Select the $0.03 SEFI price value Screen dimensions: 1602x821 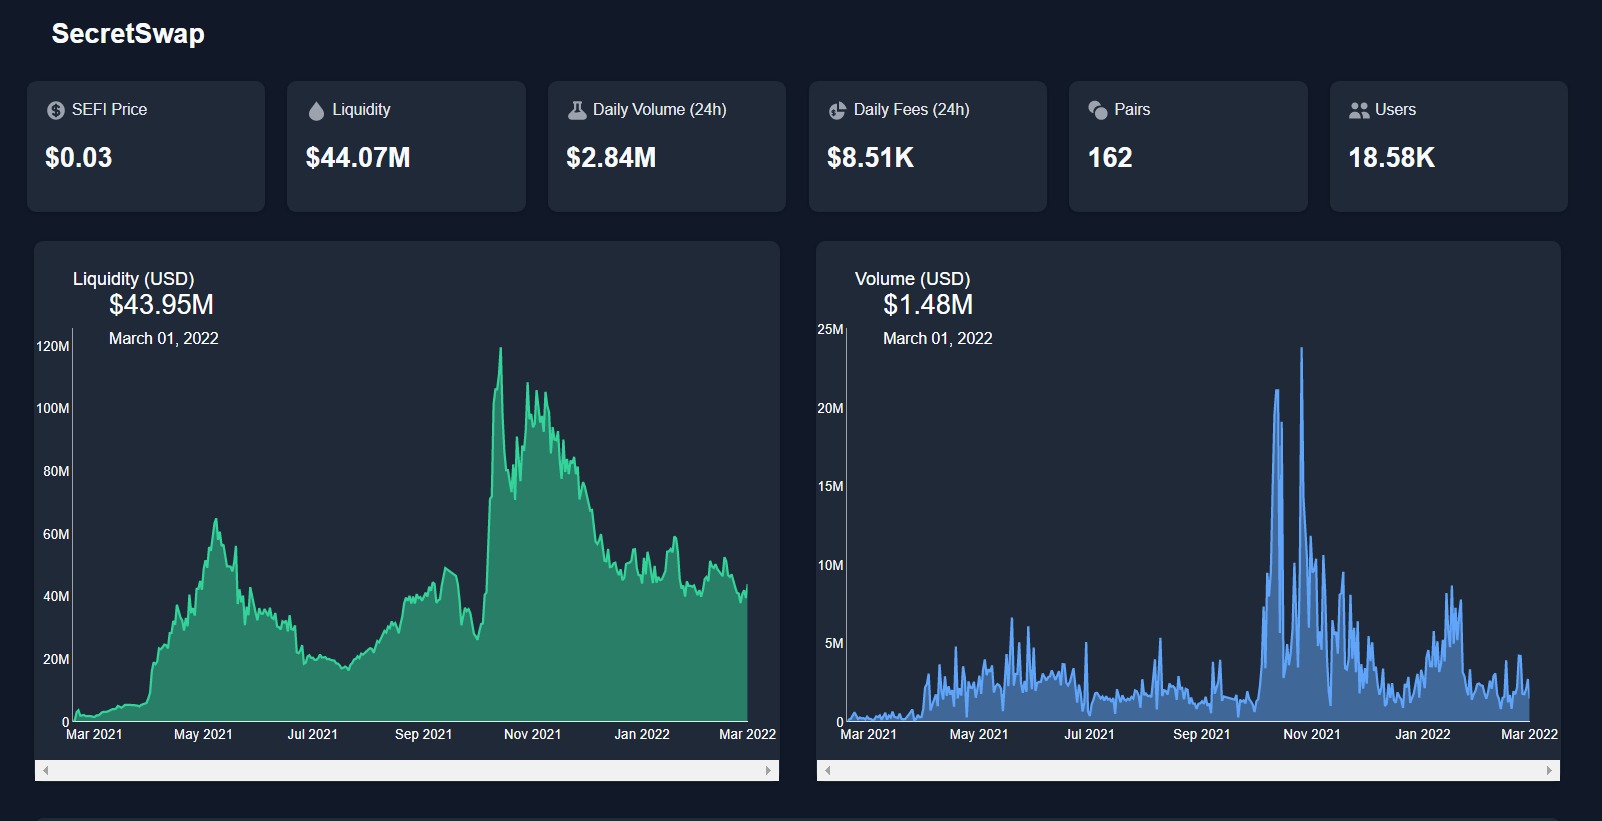[79, 158]
